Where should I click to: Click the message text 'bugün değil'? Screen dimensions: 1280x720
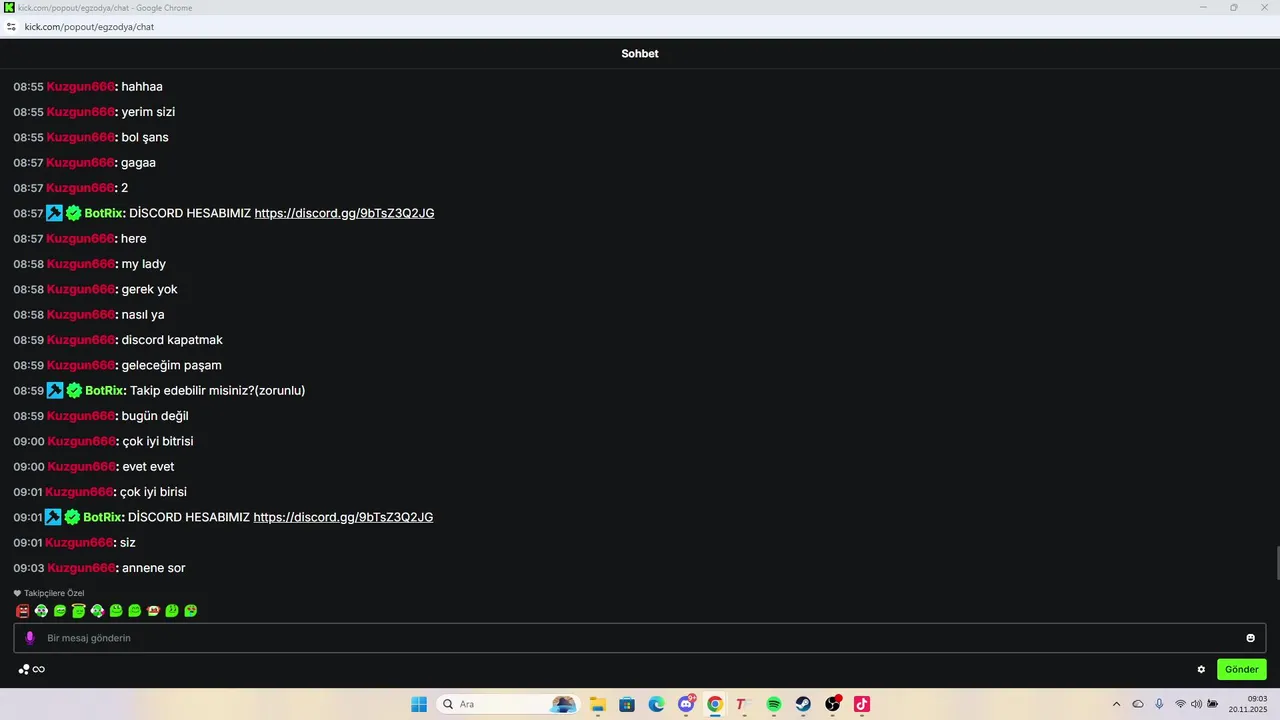point(155,416)
